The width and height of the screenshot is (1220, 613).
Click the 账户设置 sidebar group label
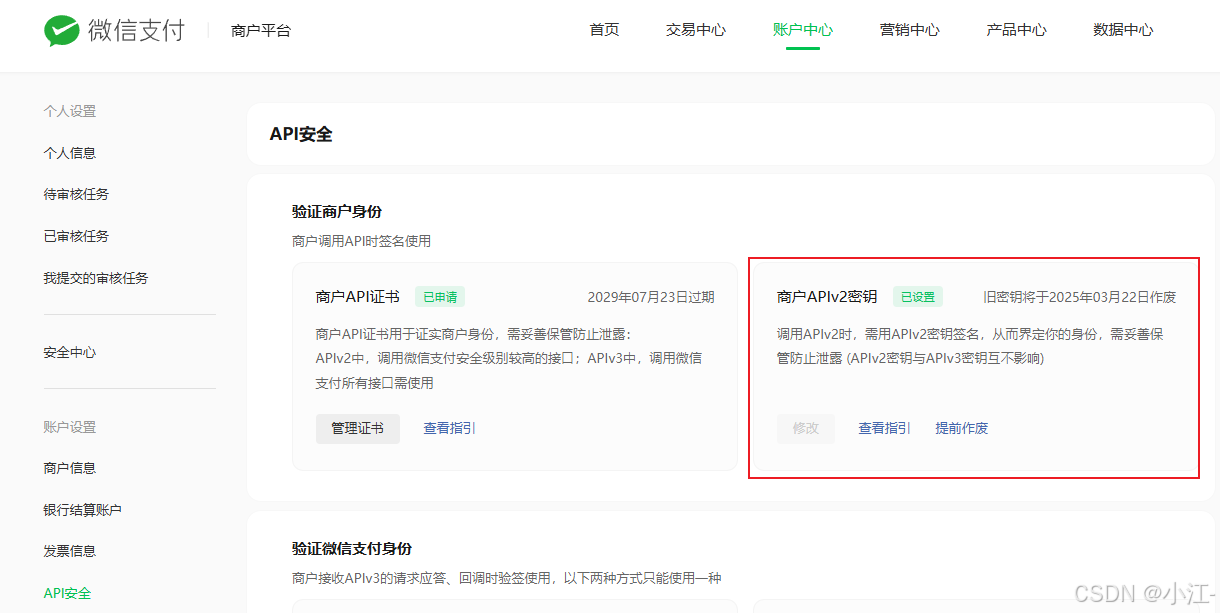70,427
